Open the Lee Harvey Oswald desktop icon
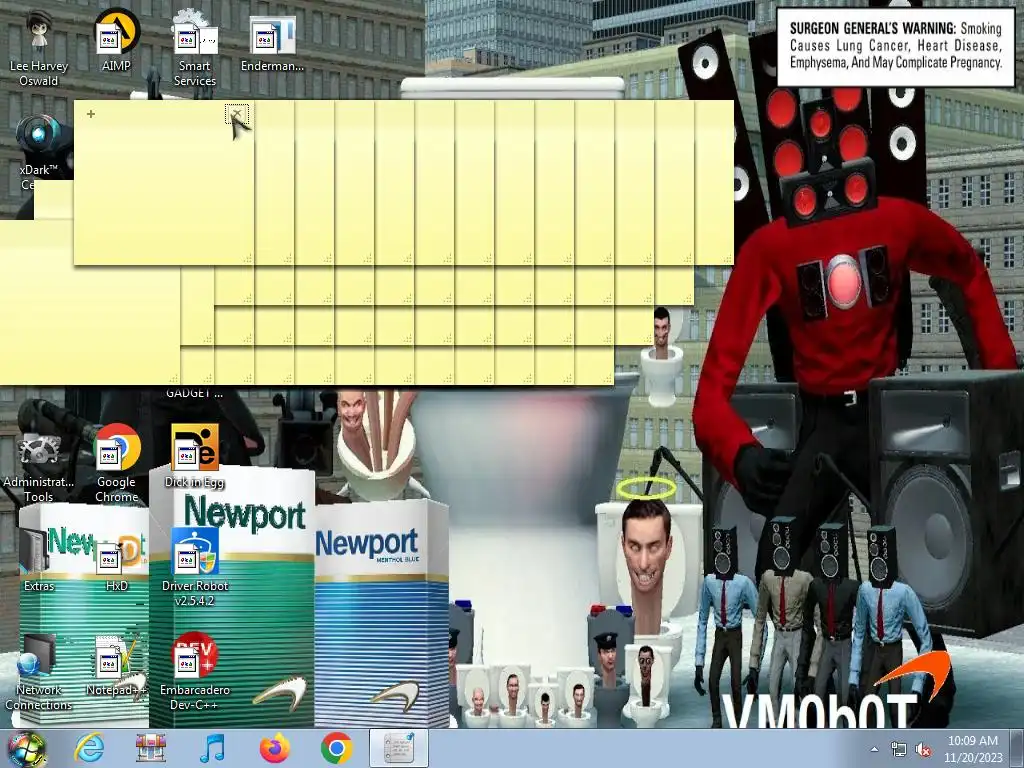The image size is (1024, 768). (39, 48)
